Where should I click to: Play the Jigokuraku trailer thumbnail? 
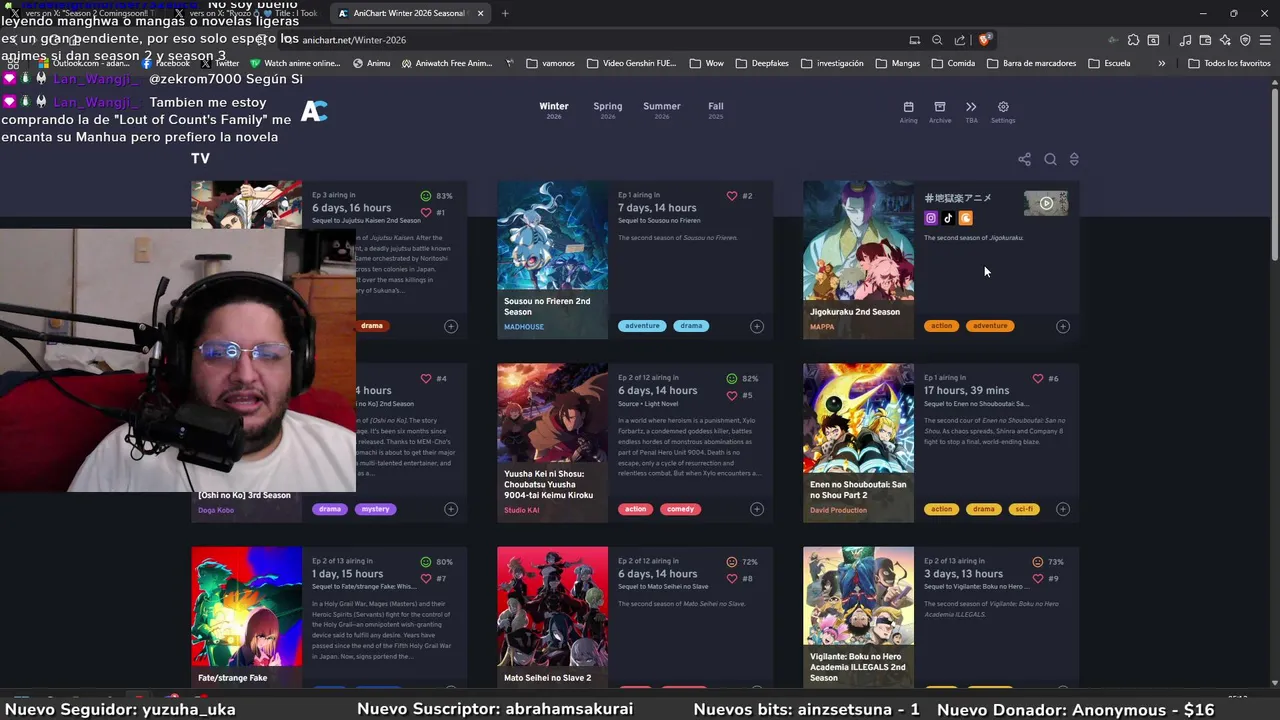1046,203
